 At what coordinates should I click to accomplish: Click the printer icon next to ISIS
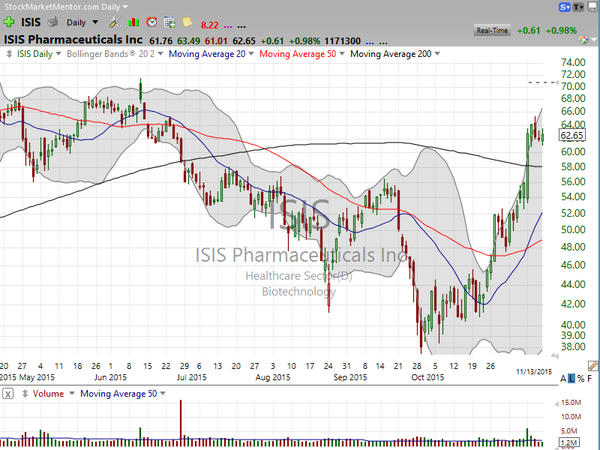pyautogui.click(x=52, y=22)
